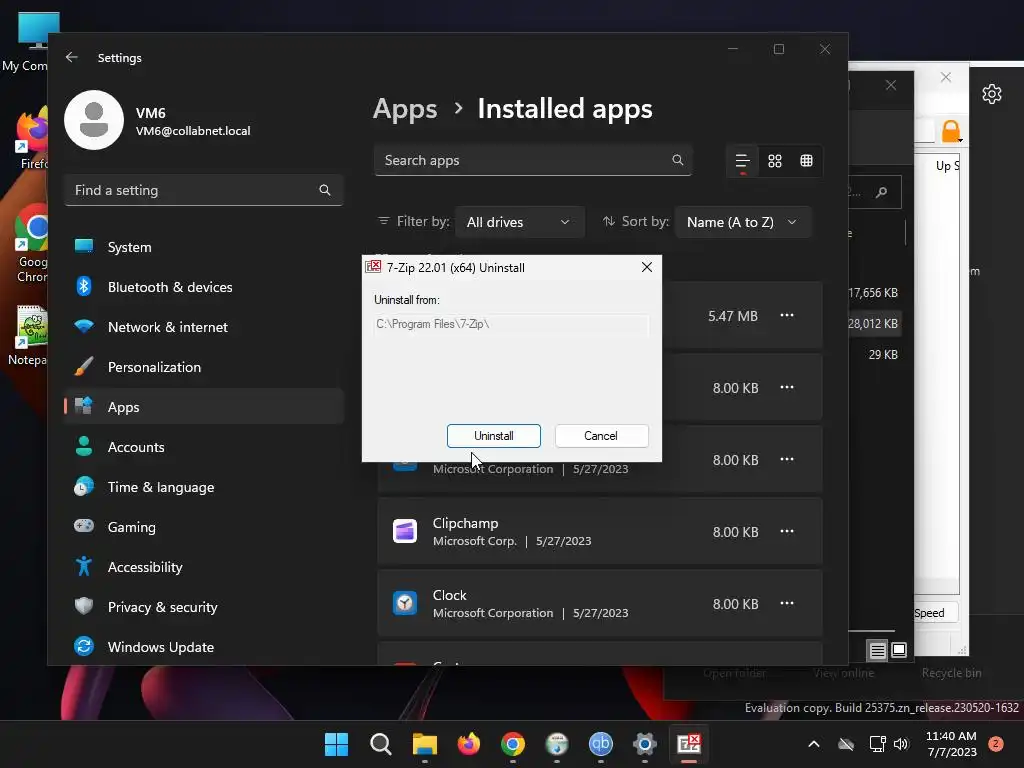
Task: Open File Explorer from the taskbar
Action: click(x=424, y=744)
